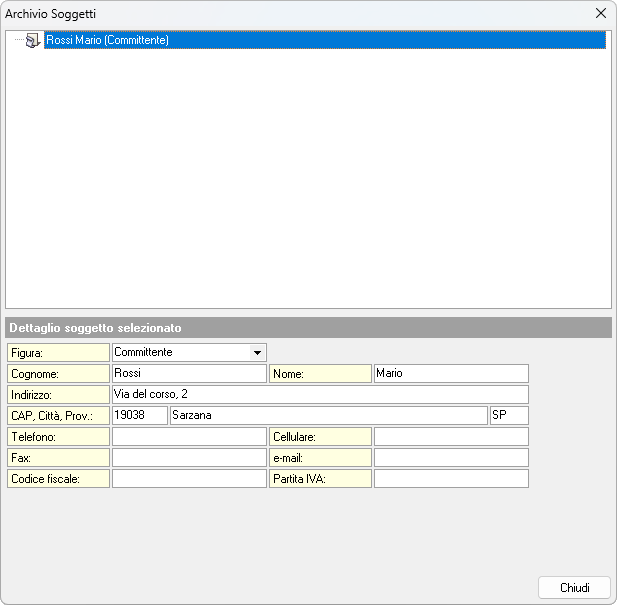This screenshot has width=617, height=605.
Task: Focus the empty e-mail input field
Action: click(450, 457)
